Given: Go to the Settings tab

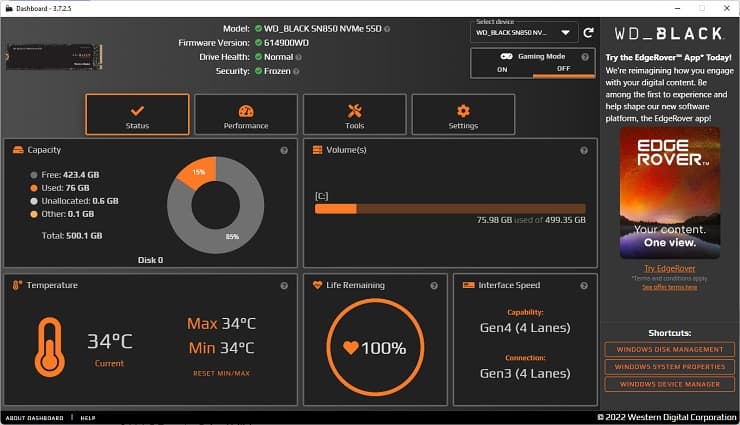Looking at the screenshot, I should pos(463,115).
